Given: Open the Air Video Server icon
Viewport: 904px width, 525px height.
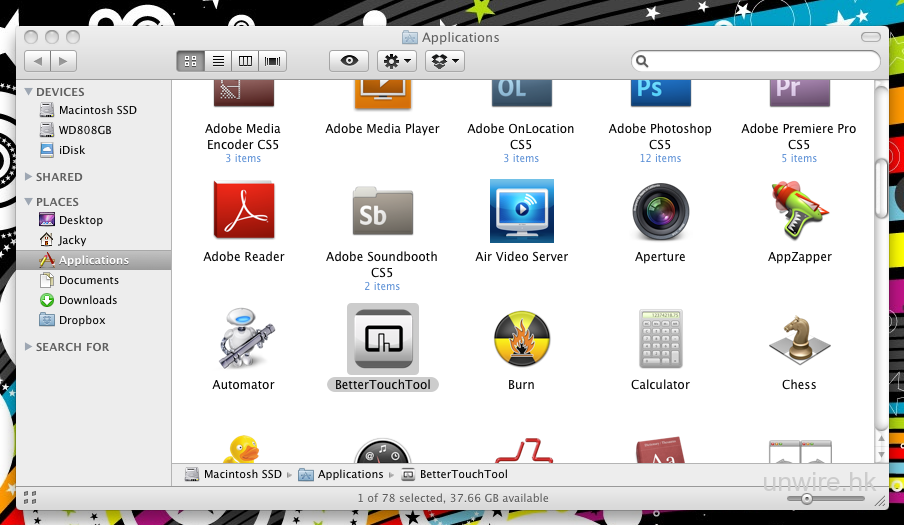Looking at the screenshot, I should click(x=521, y=212).
